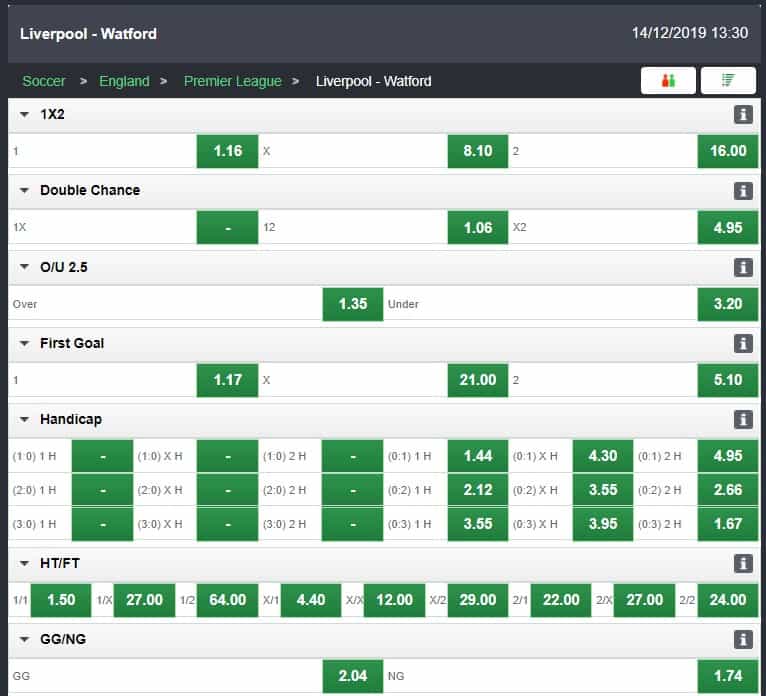Collapse the 1X2 section
The width and height of the screenshot is (766, 696).
[x=24, y=115]
